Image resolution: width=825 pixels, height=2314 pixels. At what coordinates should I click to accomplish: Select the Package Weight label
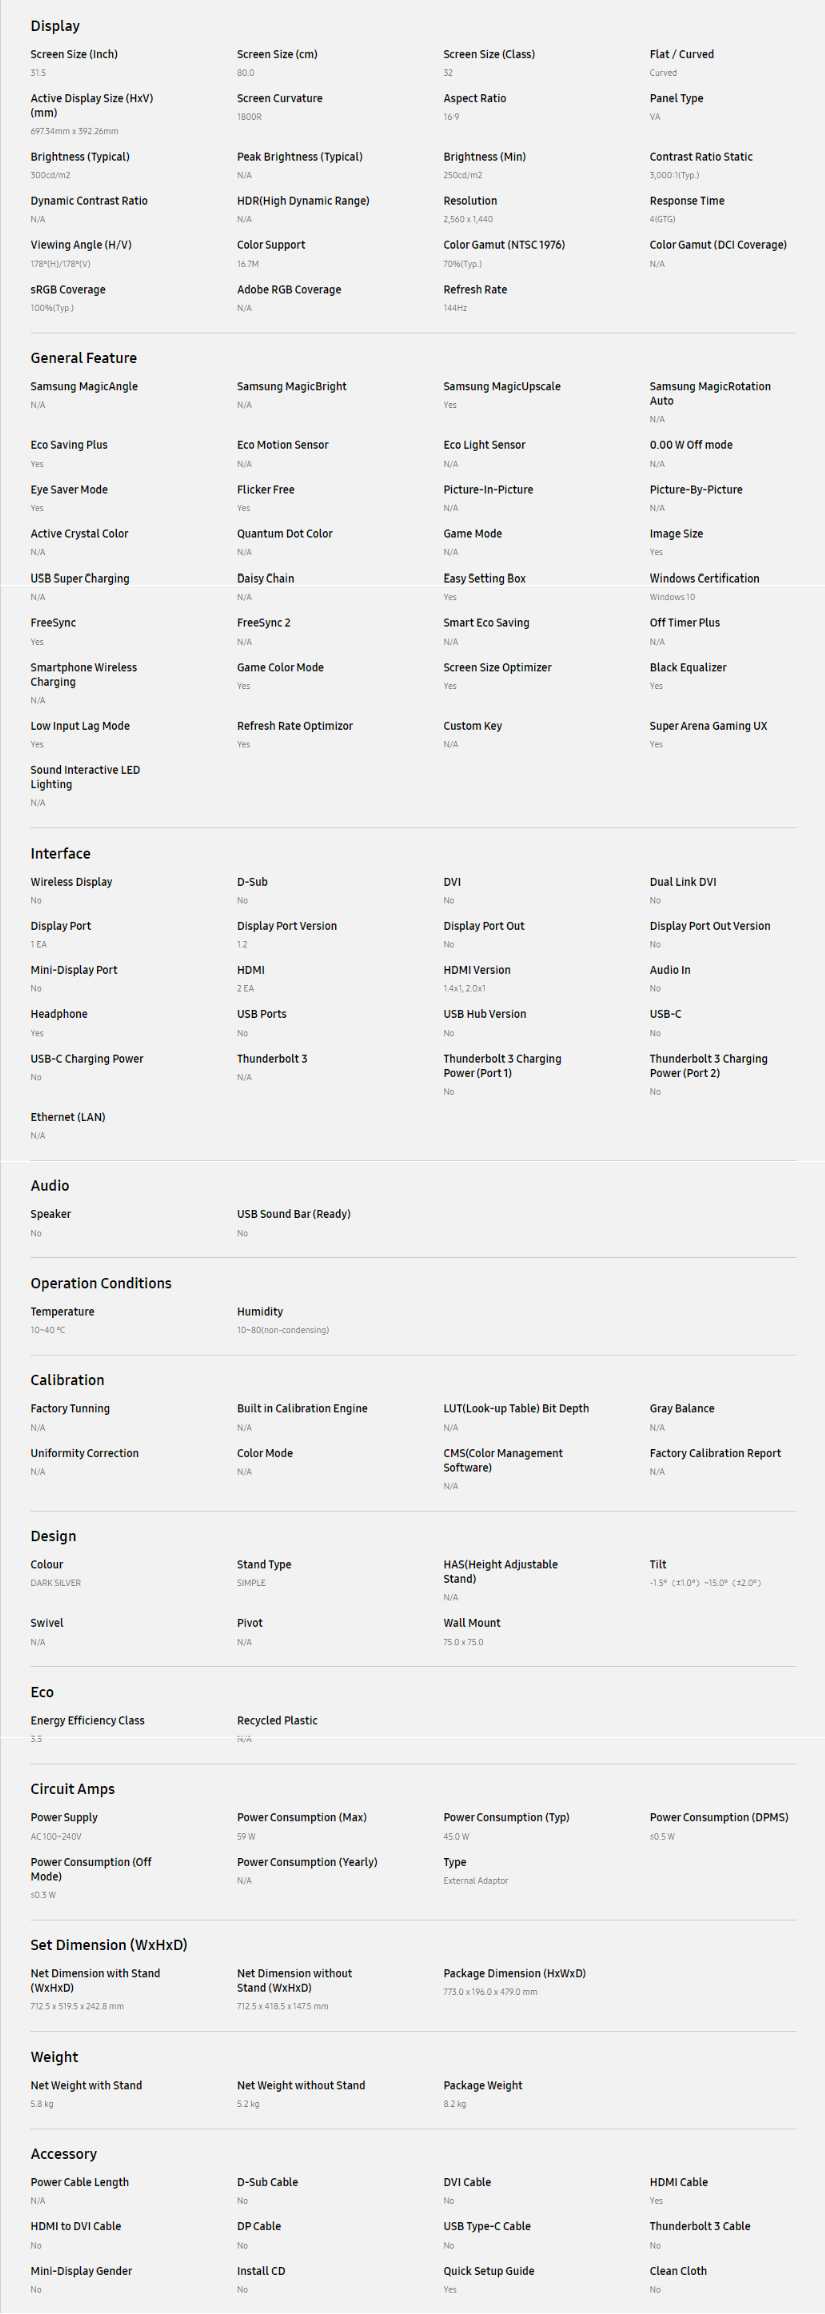pos(483,2086)
